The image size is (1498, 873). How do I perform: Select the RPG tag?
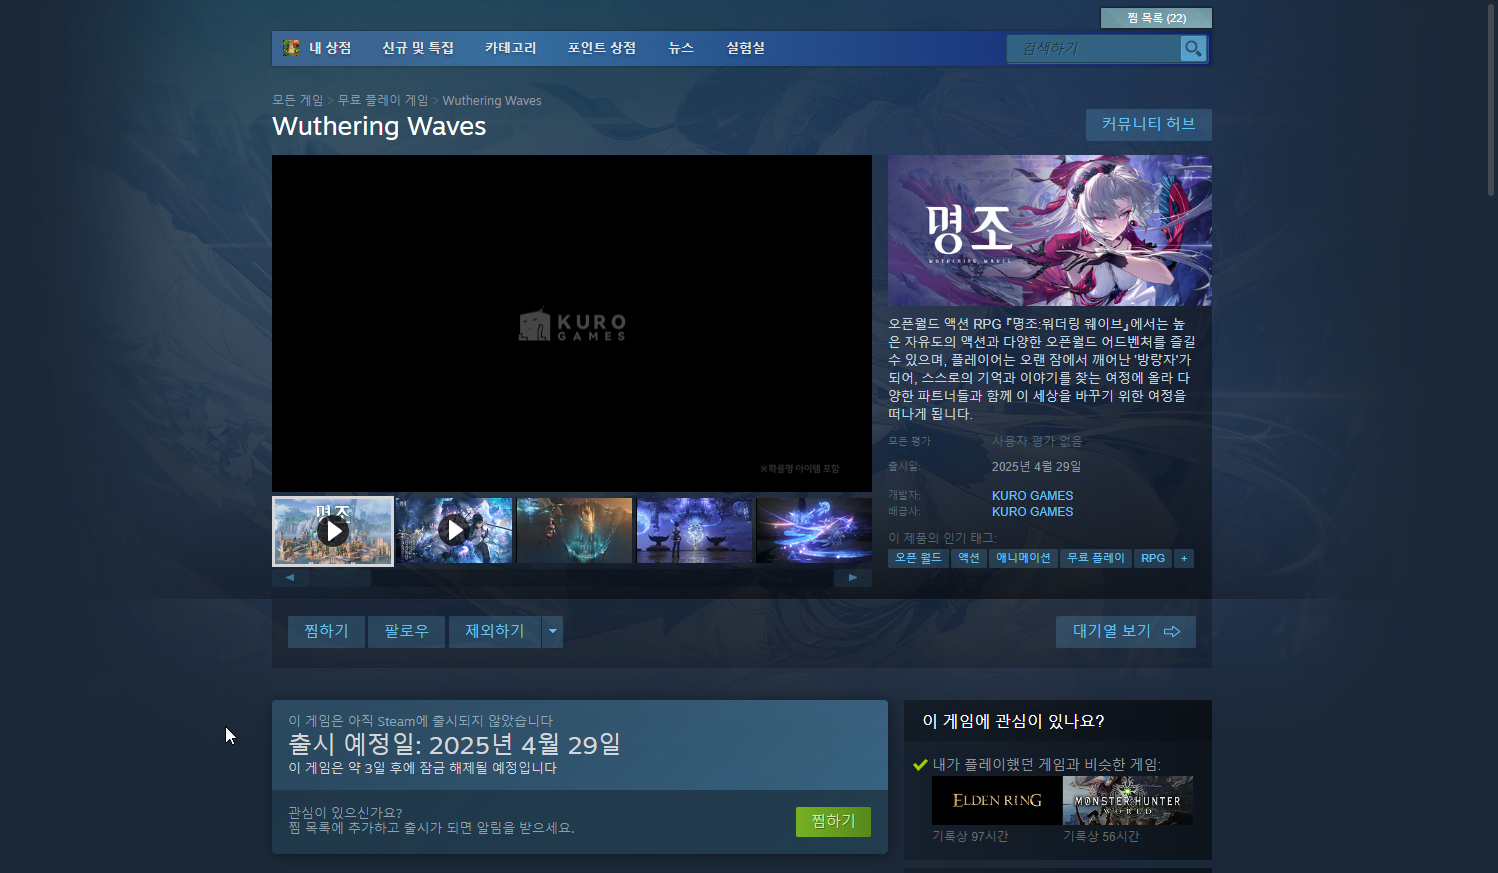(1153, 558)
